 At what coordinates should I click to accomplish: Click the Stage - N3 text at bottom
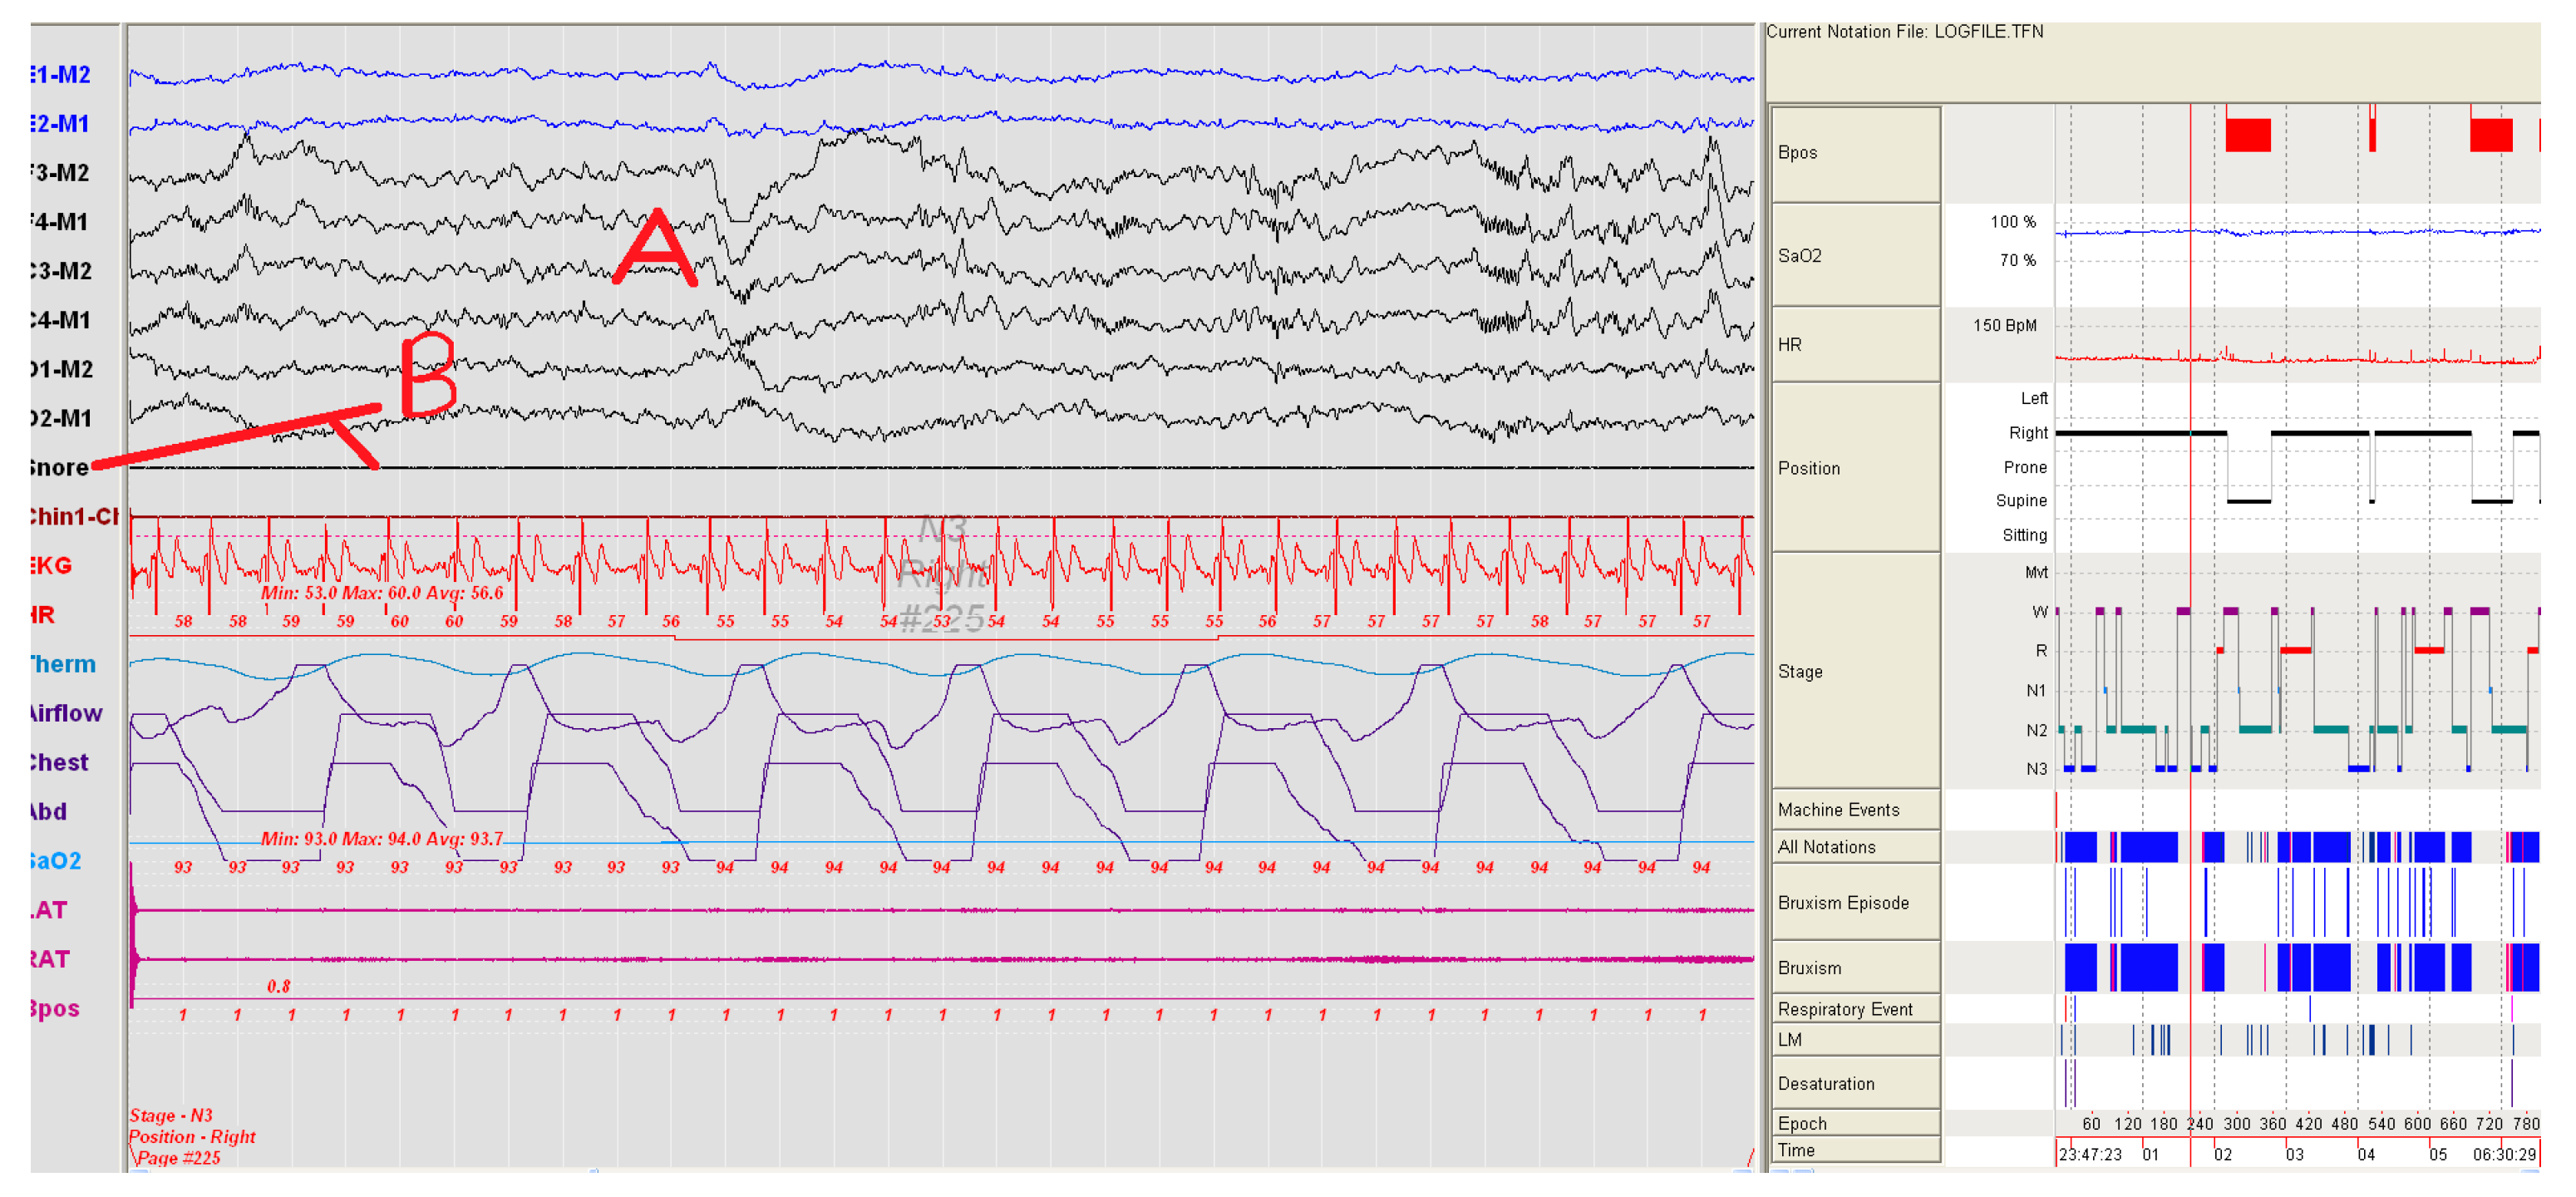[171, 1115]
